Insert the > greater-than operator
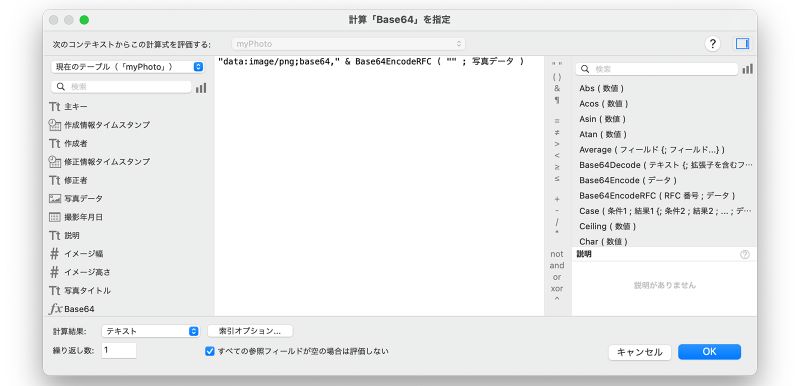 [x=557, y=144]
